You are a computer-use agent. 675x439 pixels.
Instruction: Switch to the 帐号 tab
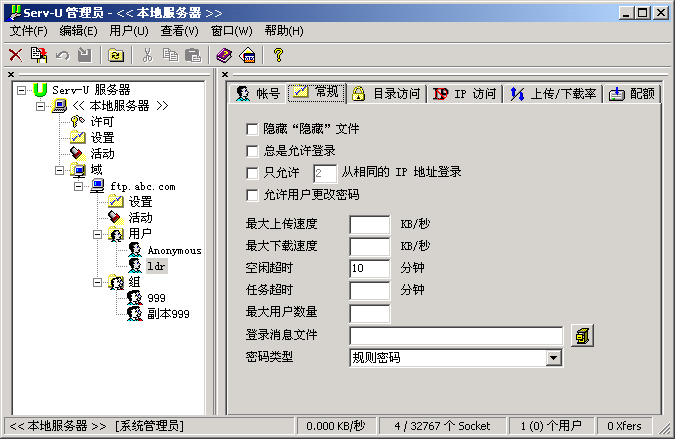tap(258, 93)
